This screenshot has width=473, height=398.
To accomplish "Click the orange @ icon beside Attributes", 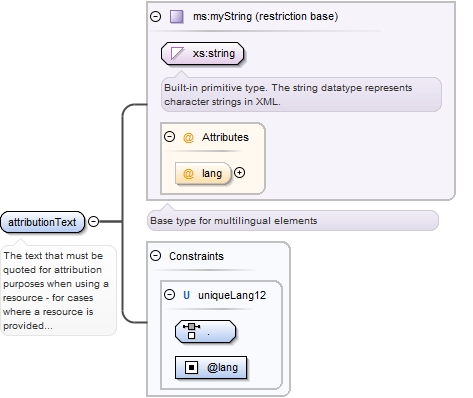I will (188, 137).
